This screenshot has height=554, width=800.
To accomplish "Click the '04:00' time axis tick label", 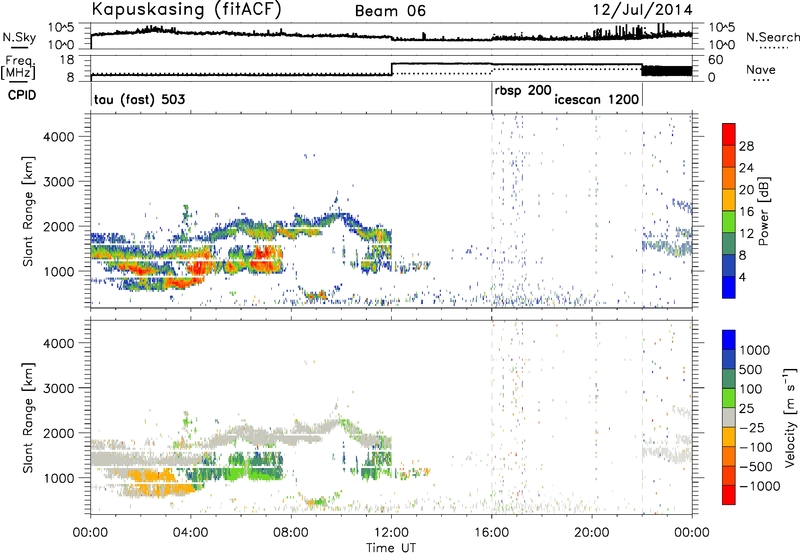I will (x=190, y=533).
